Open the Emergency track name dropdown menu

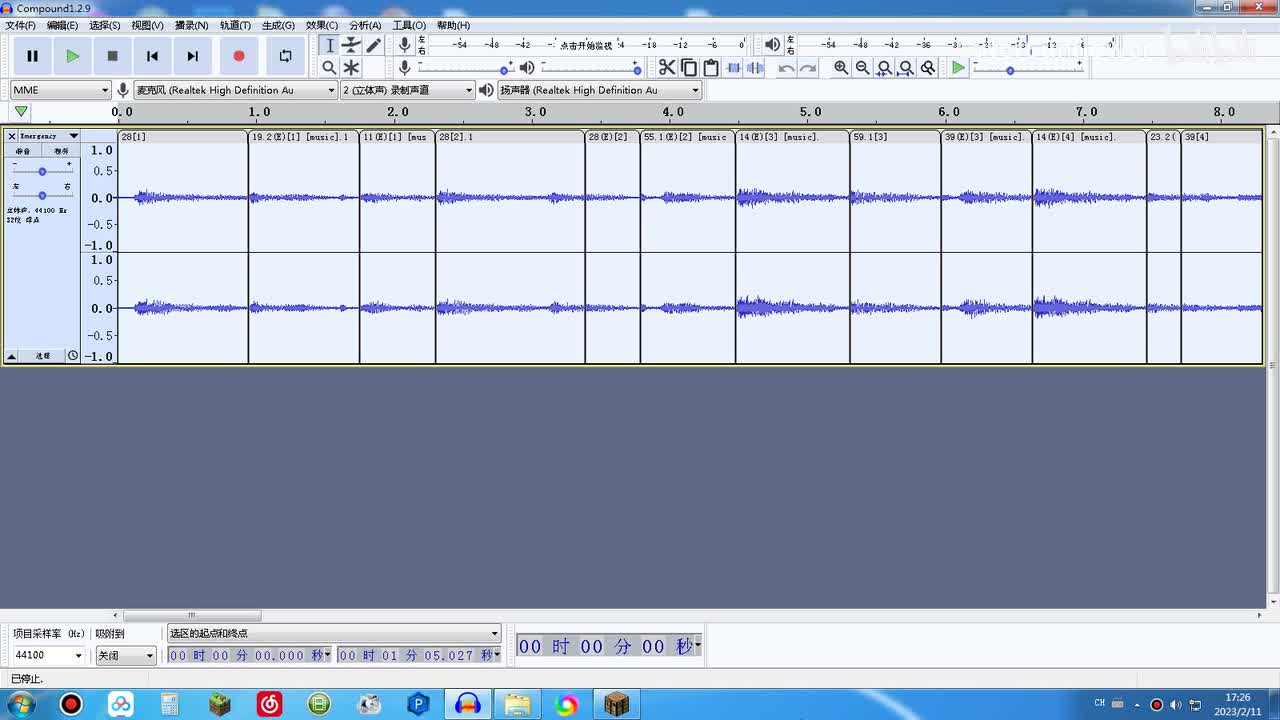tap(49, 136)
